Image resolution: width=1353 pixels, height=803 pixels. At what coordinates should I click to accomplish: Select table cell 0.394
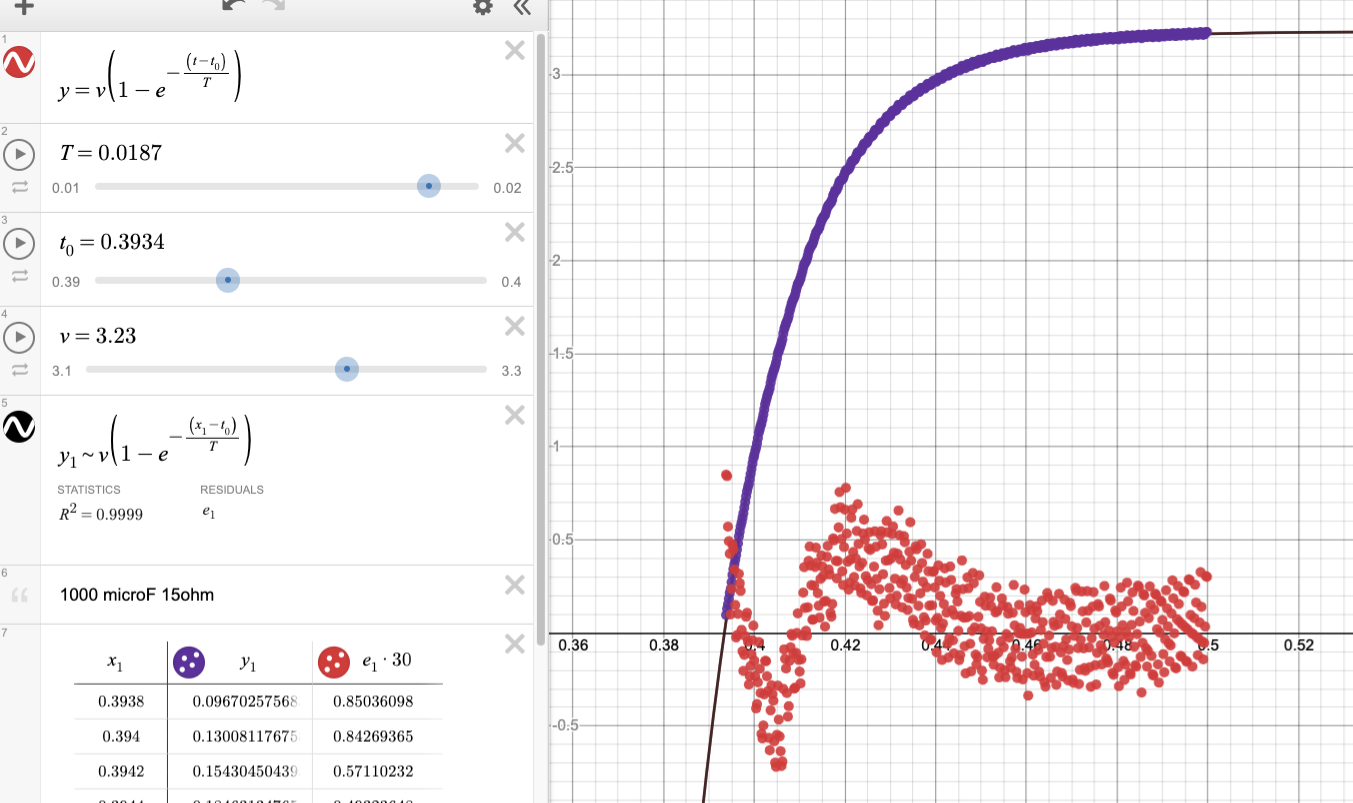121,736
